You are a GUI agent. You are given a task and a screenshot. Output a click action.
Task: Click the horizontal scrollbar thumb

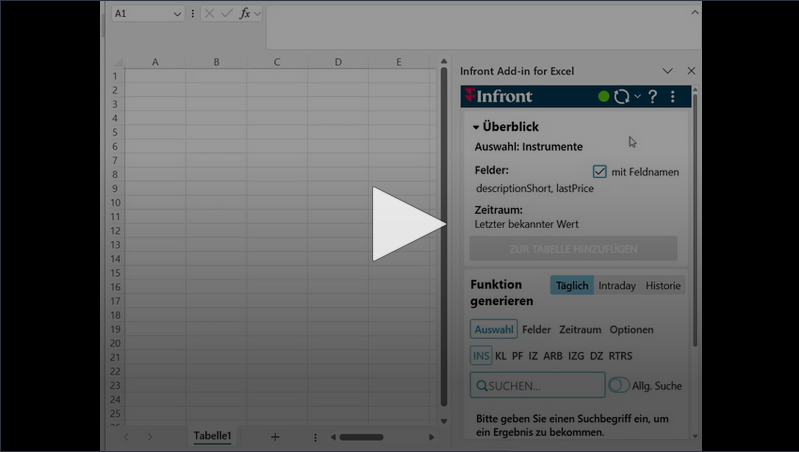pos(361,437)
